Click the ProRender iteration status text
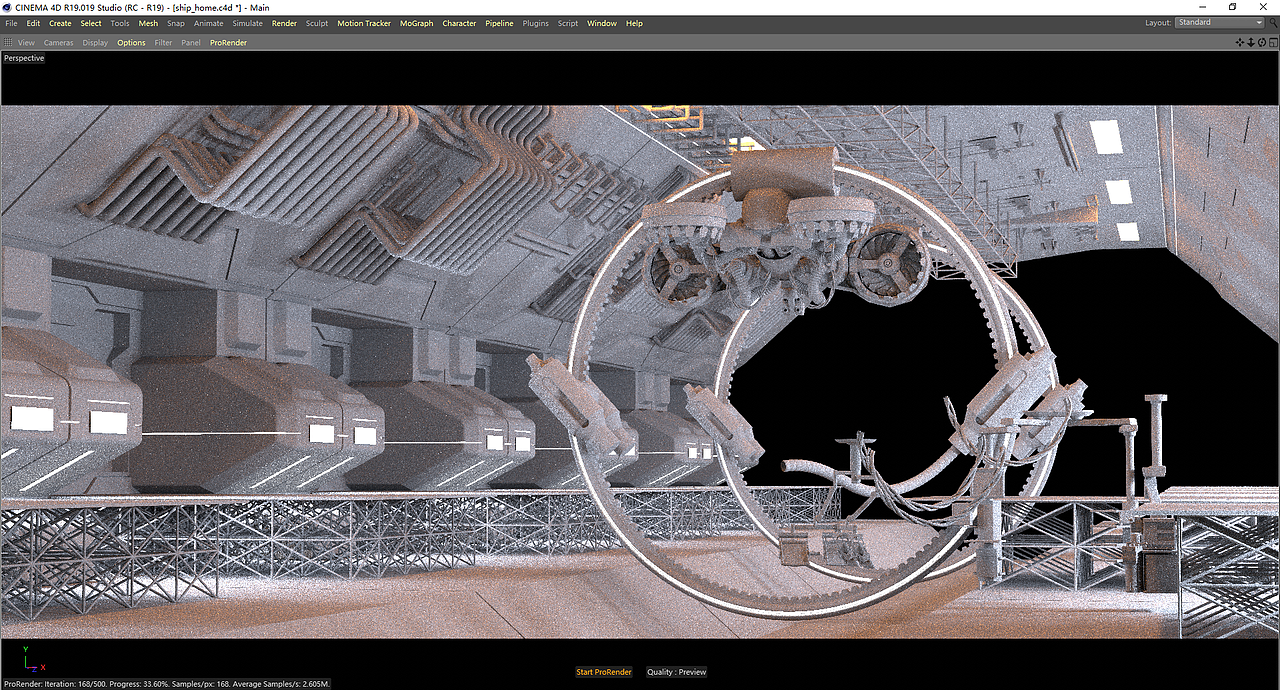1280x690 pixels. tap(166, 684)
